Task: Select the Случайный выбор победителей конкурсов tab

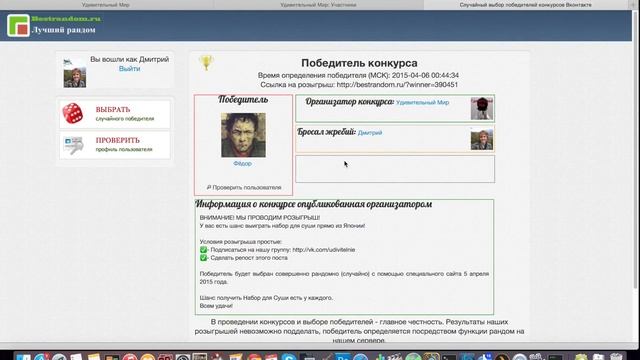Action: click(526, 5)
